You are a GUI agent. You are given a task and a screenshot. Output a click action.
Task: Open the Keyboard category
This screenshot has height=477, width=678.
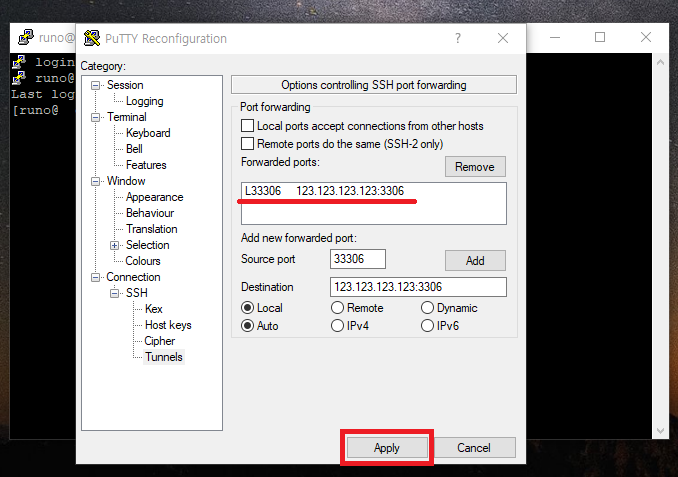click(x=148, y=133)
